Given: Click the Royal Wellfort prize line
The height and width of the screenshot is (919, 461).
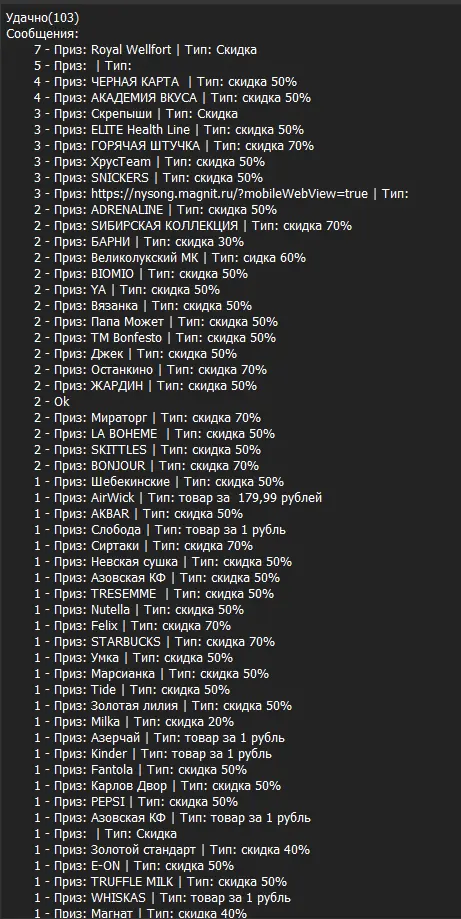Looking at the screenshot, I should [x=145, y=50].
